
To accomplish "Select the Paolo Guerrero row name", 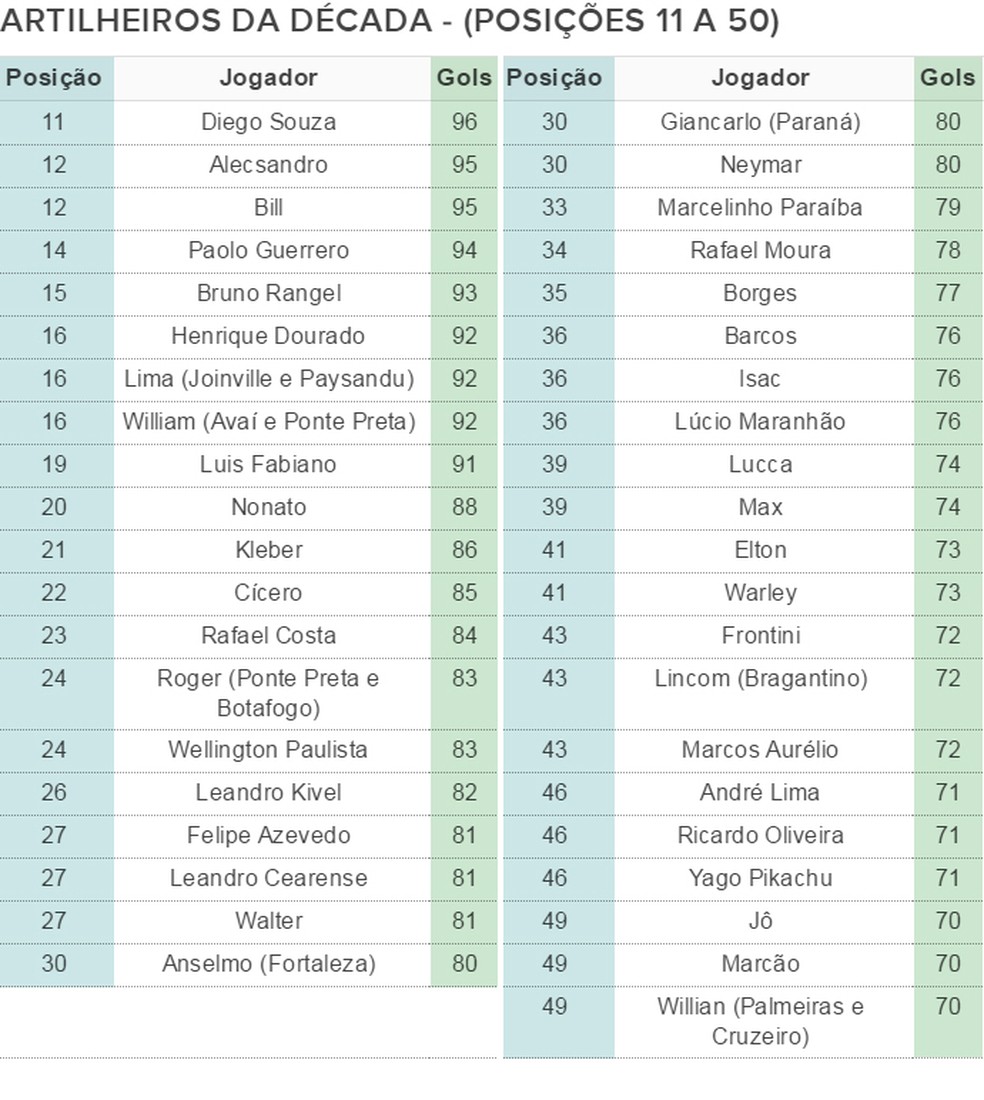I will [268, 250].
